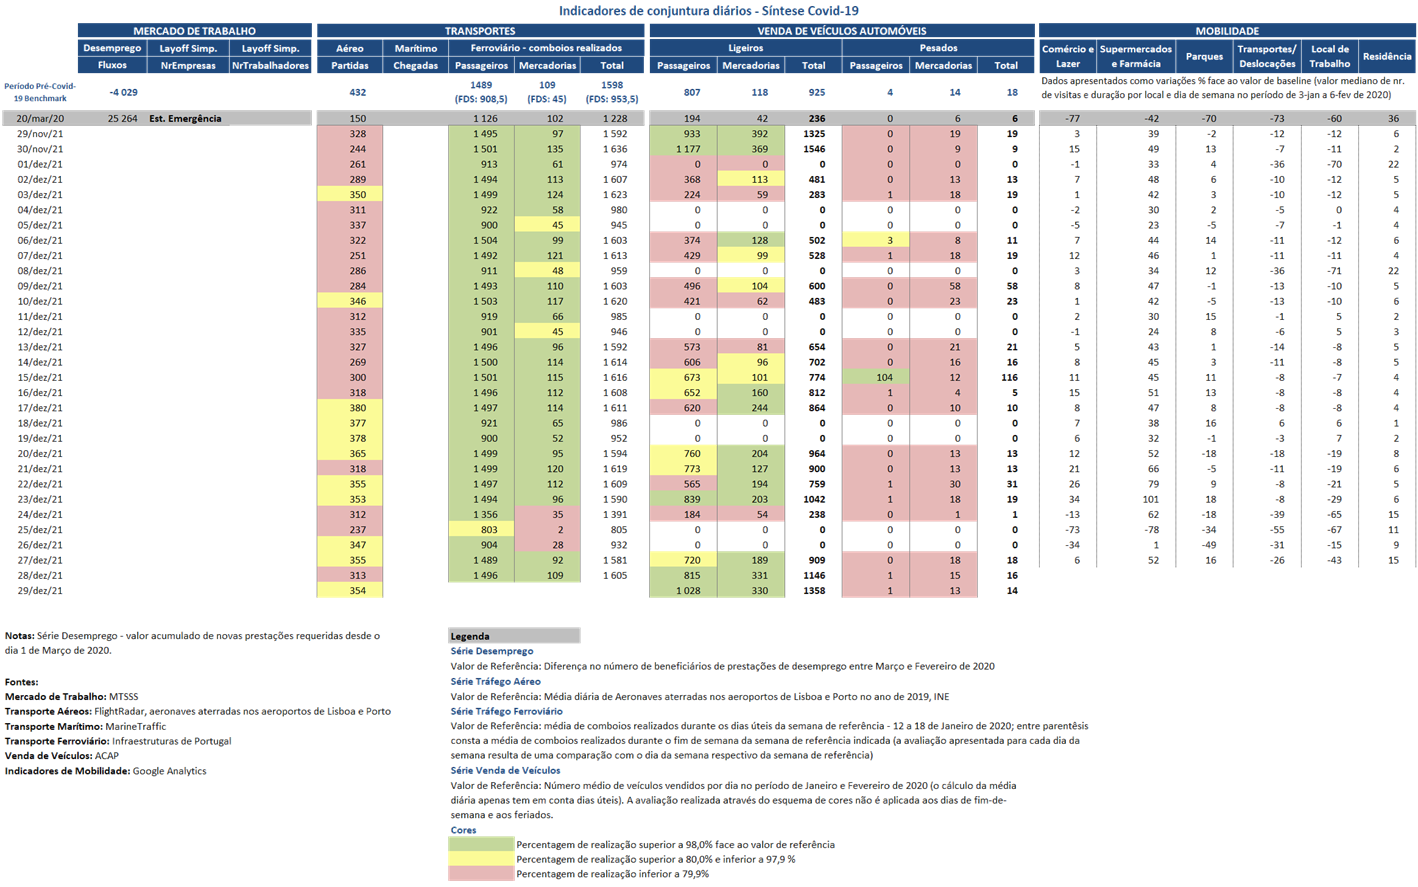The height and width of the screenshot is (887, 1418).
Task: Click the green legend color swatch
Action: click(481, 844)
